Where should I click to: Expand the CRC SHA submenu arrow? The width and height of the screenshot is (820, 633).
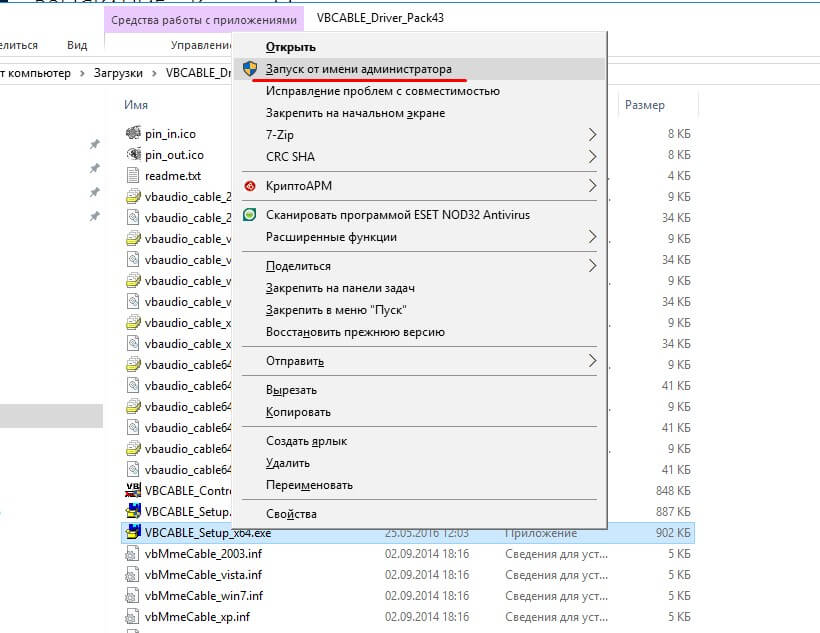coord(592,156)
